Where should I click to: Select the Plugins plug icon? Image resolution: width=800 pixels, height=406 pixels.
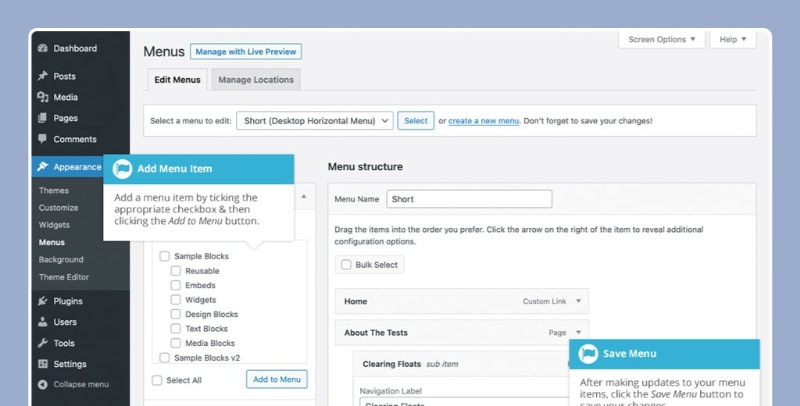[x=42, y=301]
